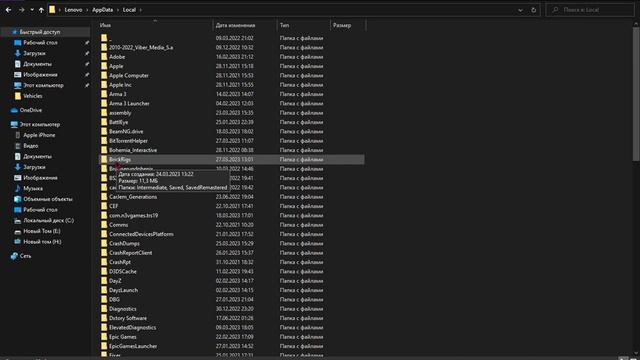Sort by the Имя column header
The width and height of the screenshot is (640, 360).
click(105, 25)
